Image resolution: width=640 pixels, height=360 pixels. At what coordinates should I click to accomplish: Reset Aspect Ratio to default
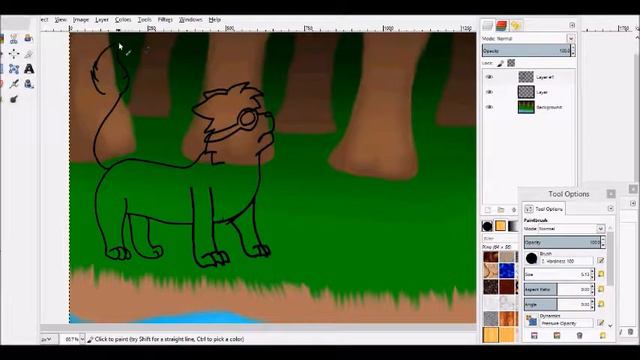(x=601, y=289)
